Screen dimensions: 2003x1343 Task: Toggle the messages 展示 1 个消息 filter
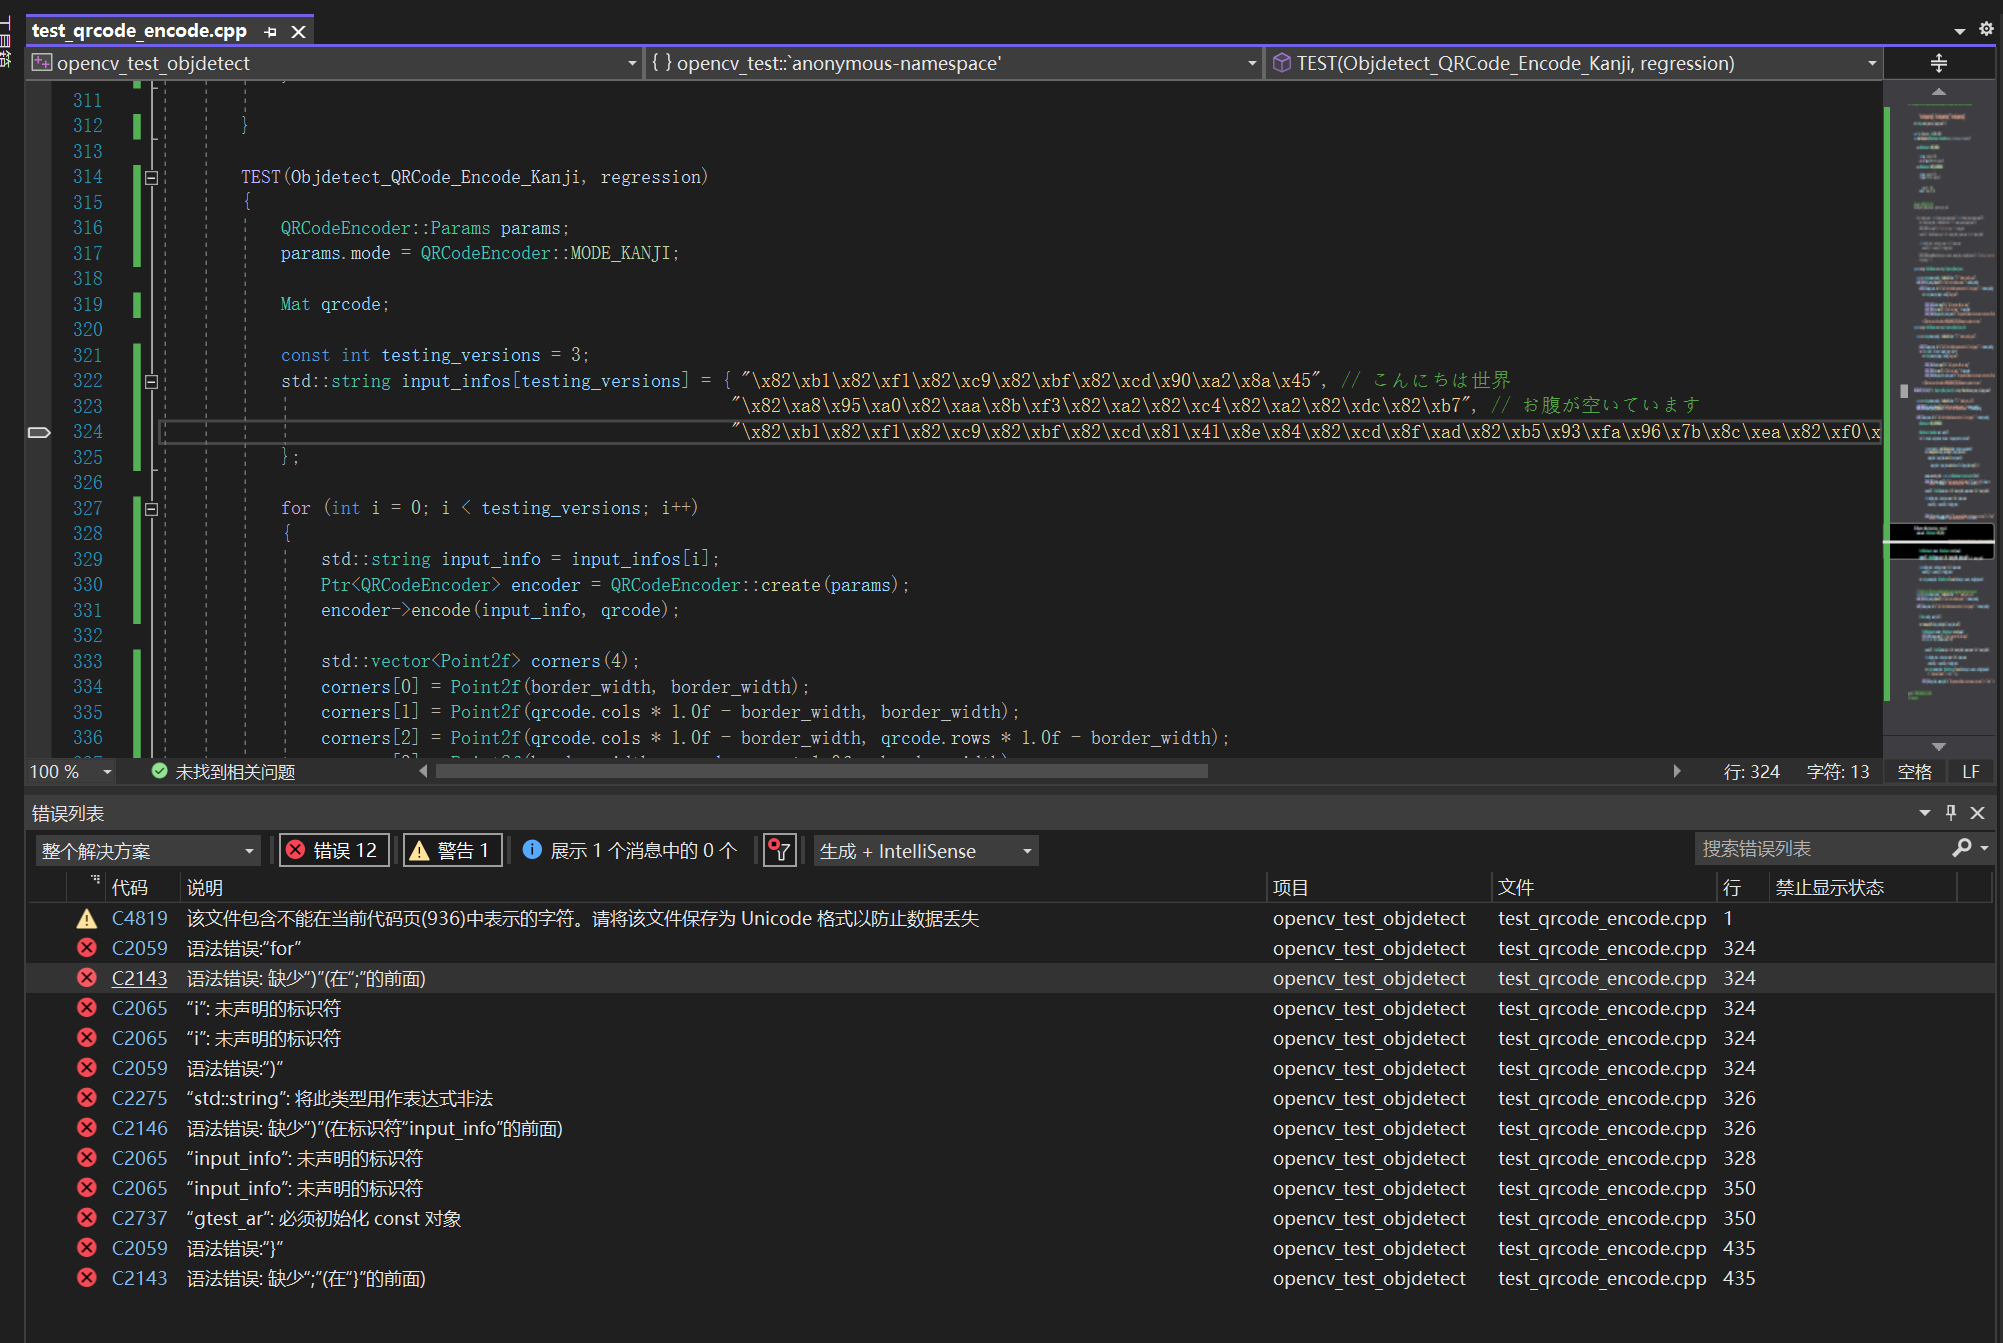tap(630, 850)
